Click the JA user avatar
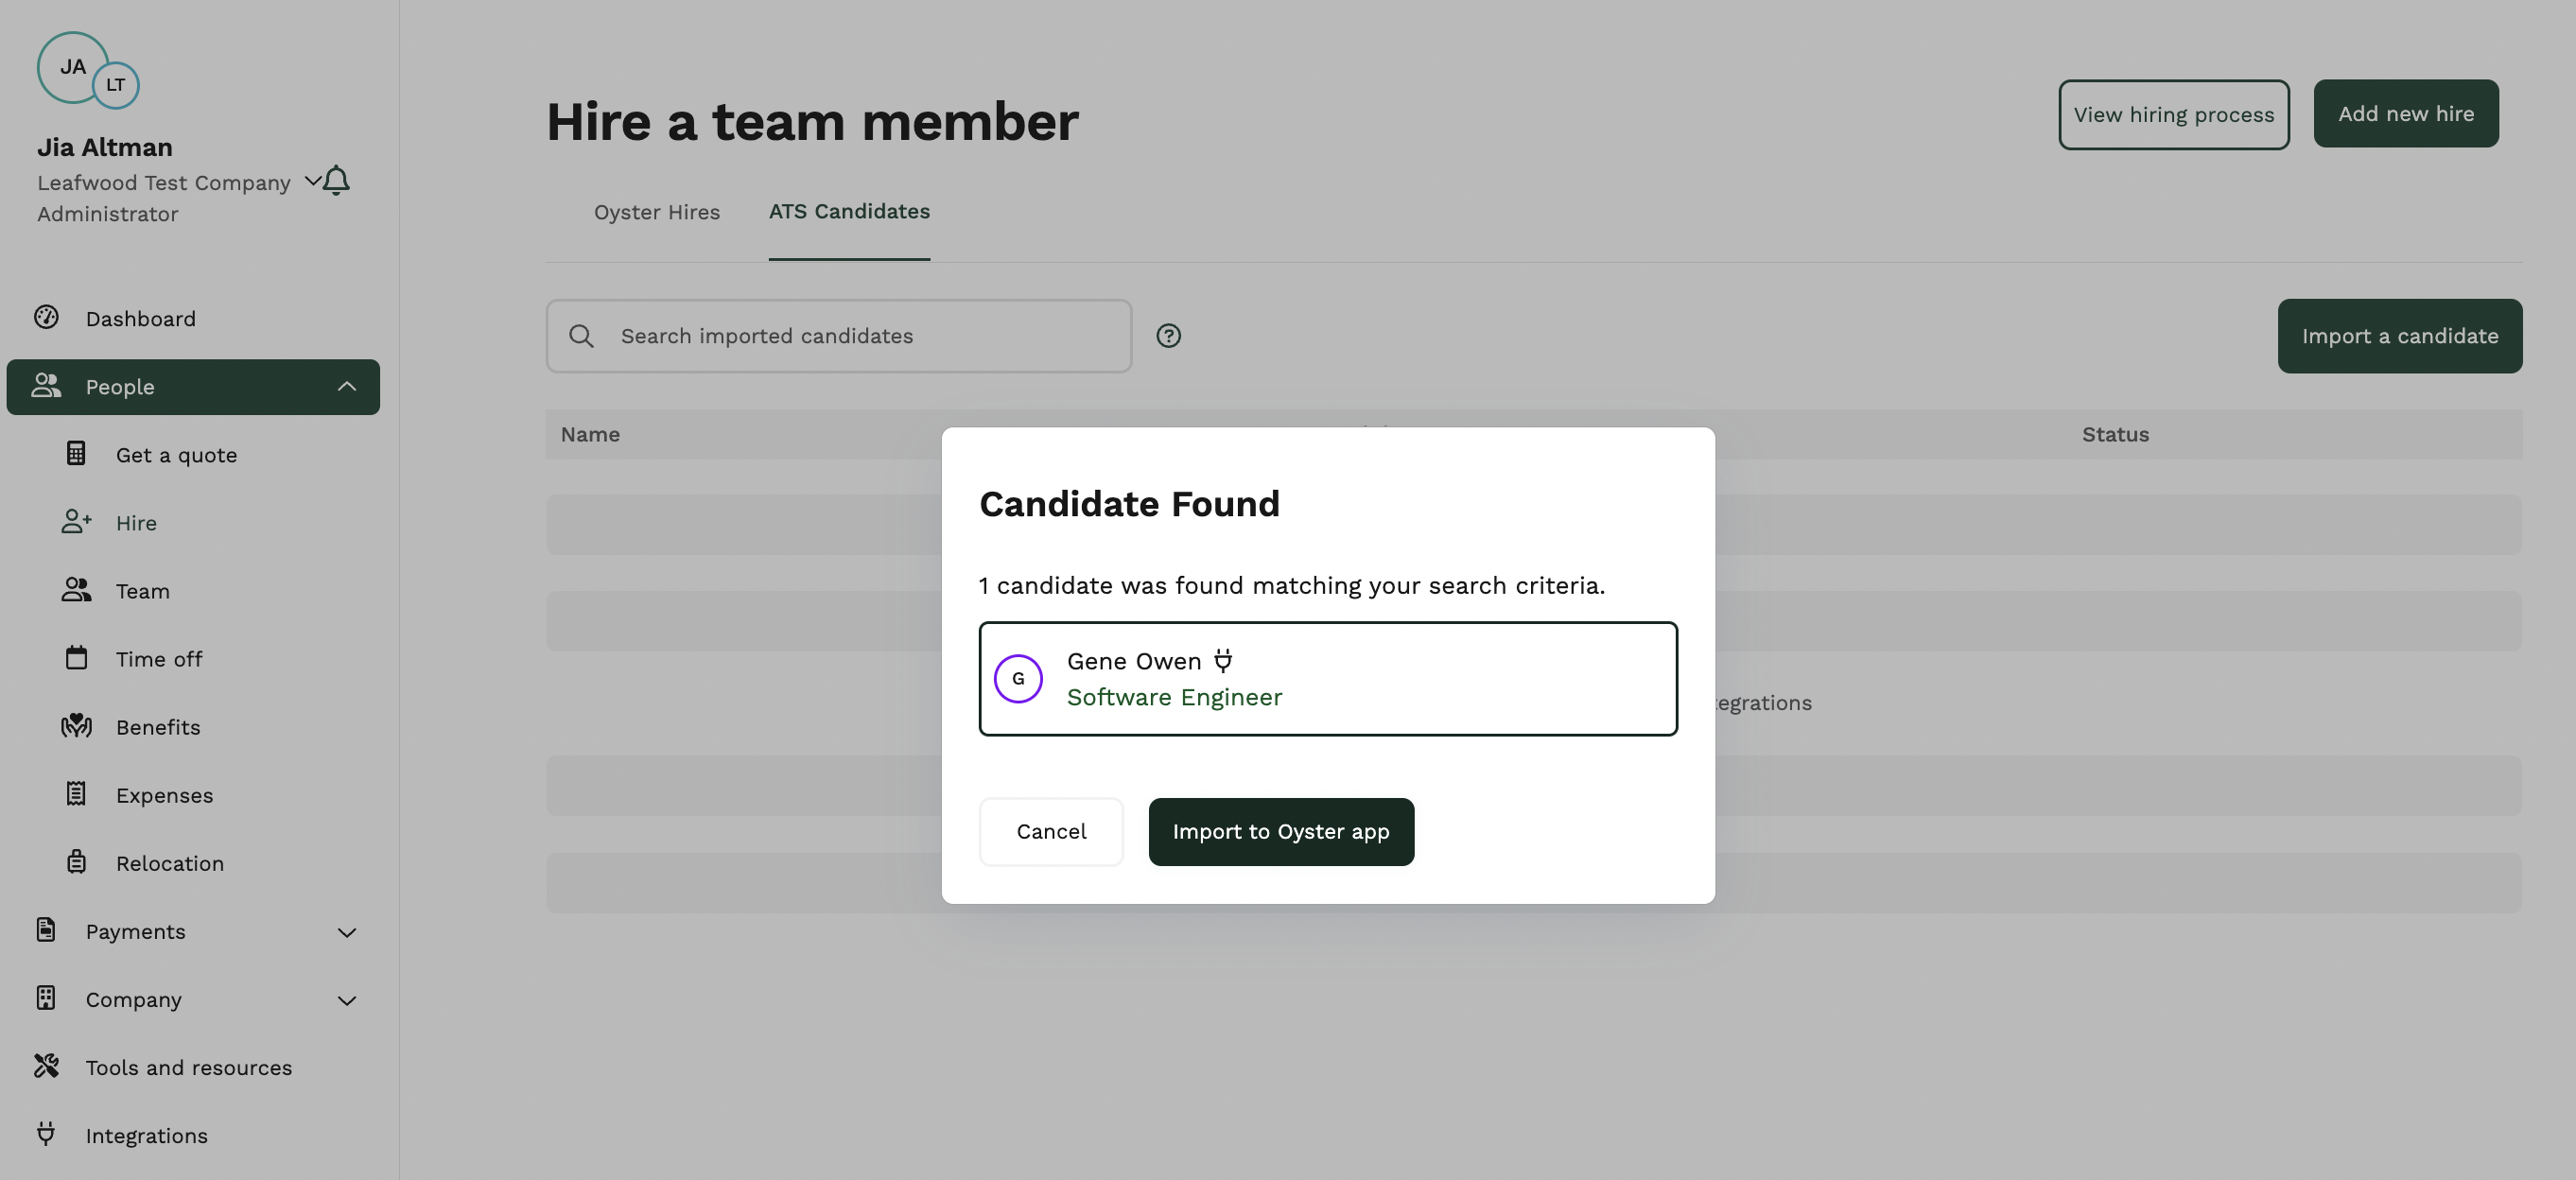The width and height of the screenshot is (2576, 1180). [x=72, y=67]
